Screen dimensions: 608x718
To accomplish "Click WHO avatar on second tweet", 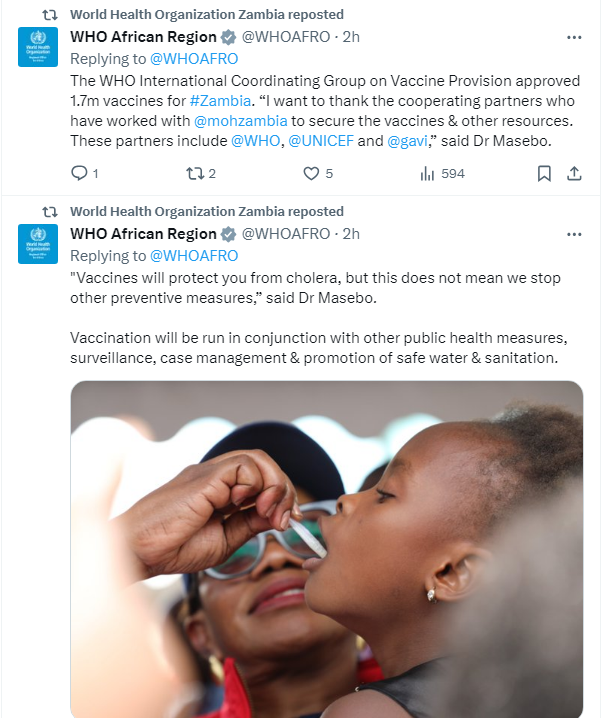I will pos(38,244).
